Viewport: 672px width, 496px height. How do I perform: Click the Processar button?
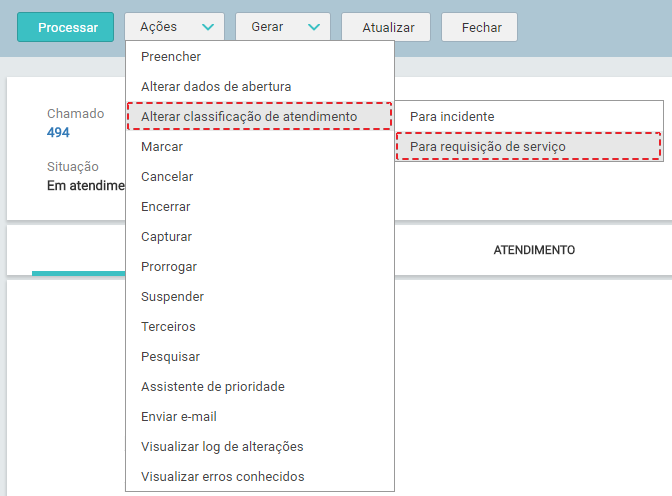[67, 28]
